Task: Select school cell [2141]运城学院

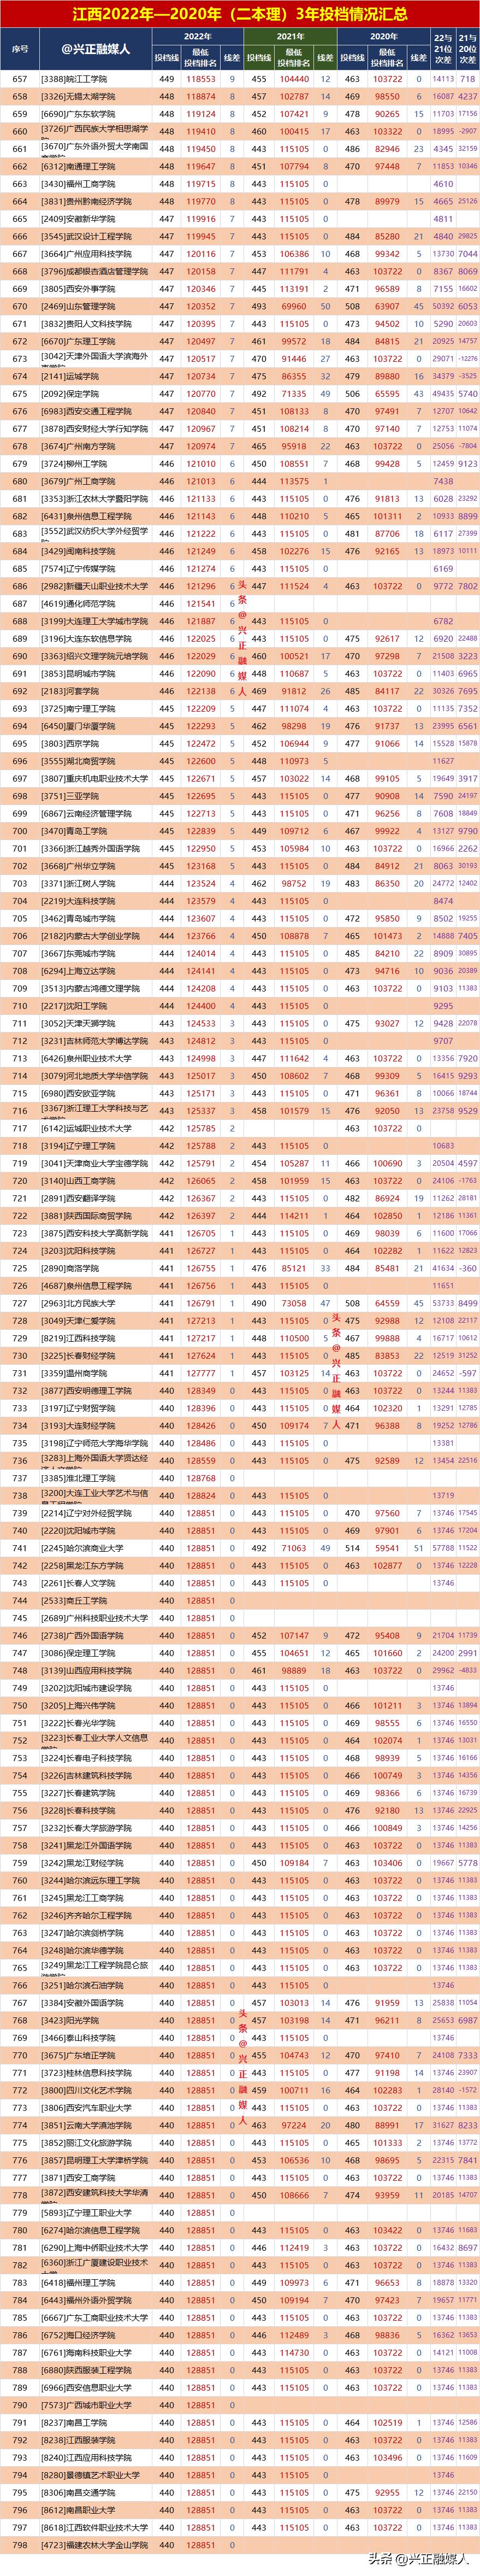Action: pyautogui.click(x=95, y=377)
